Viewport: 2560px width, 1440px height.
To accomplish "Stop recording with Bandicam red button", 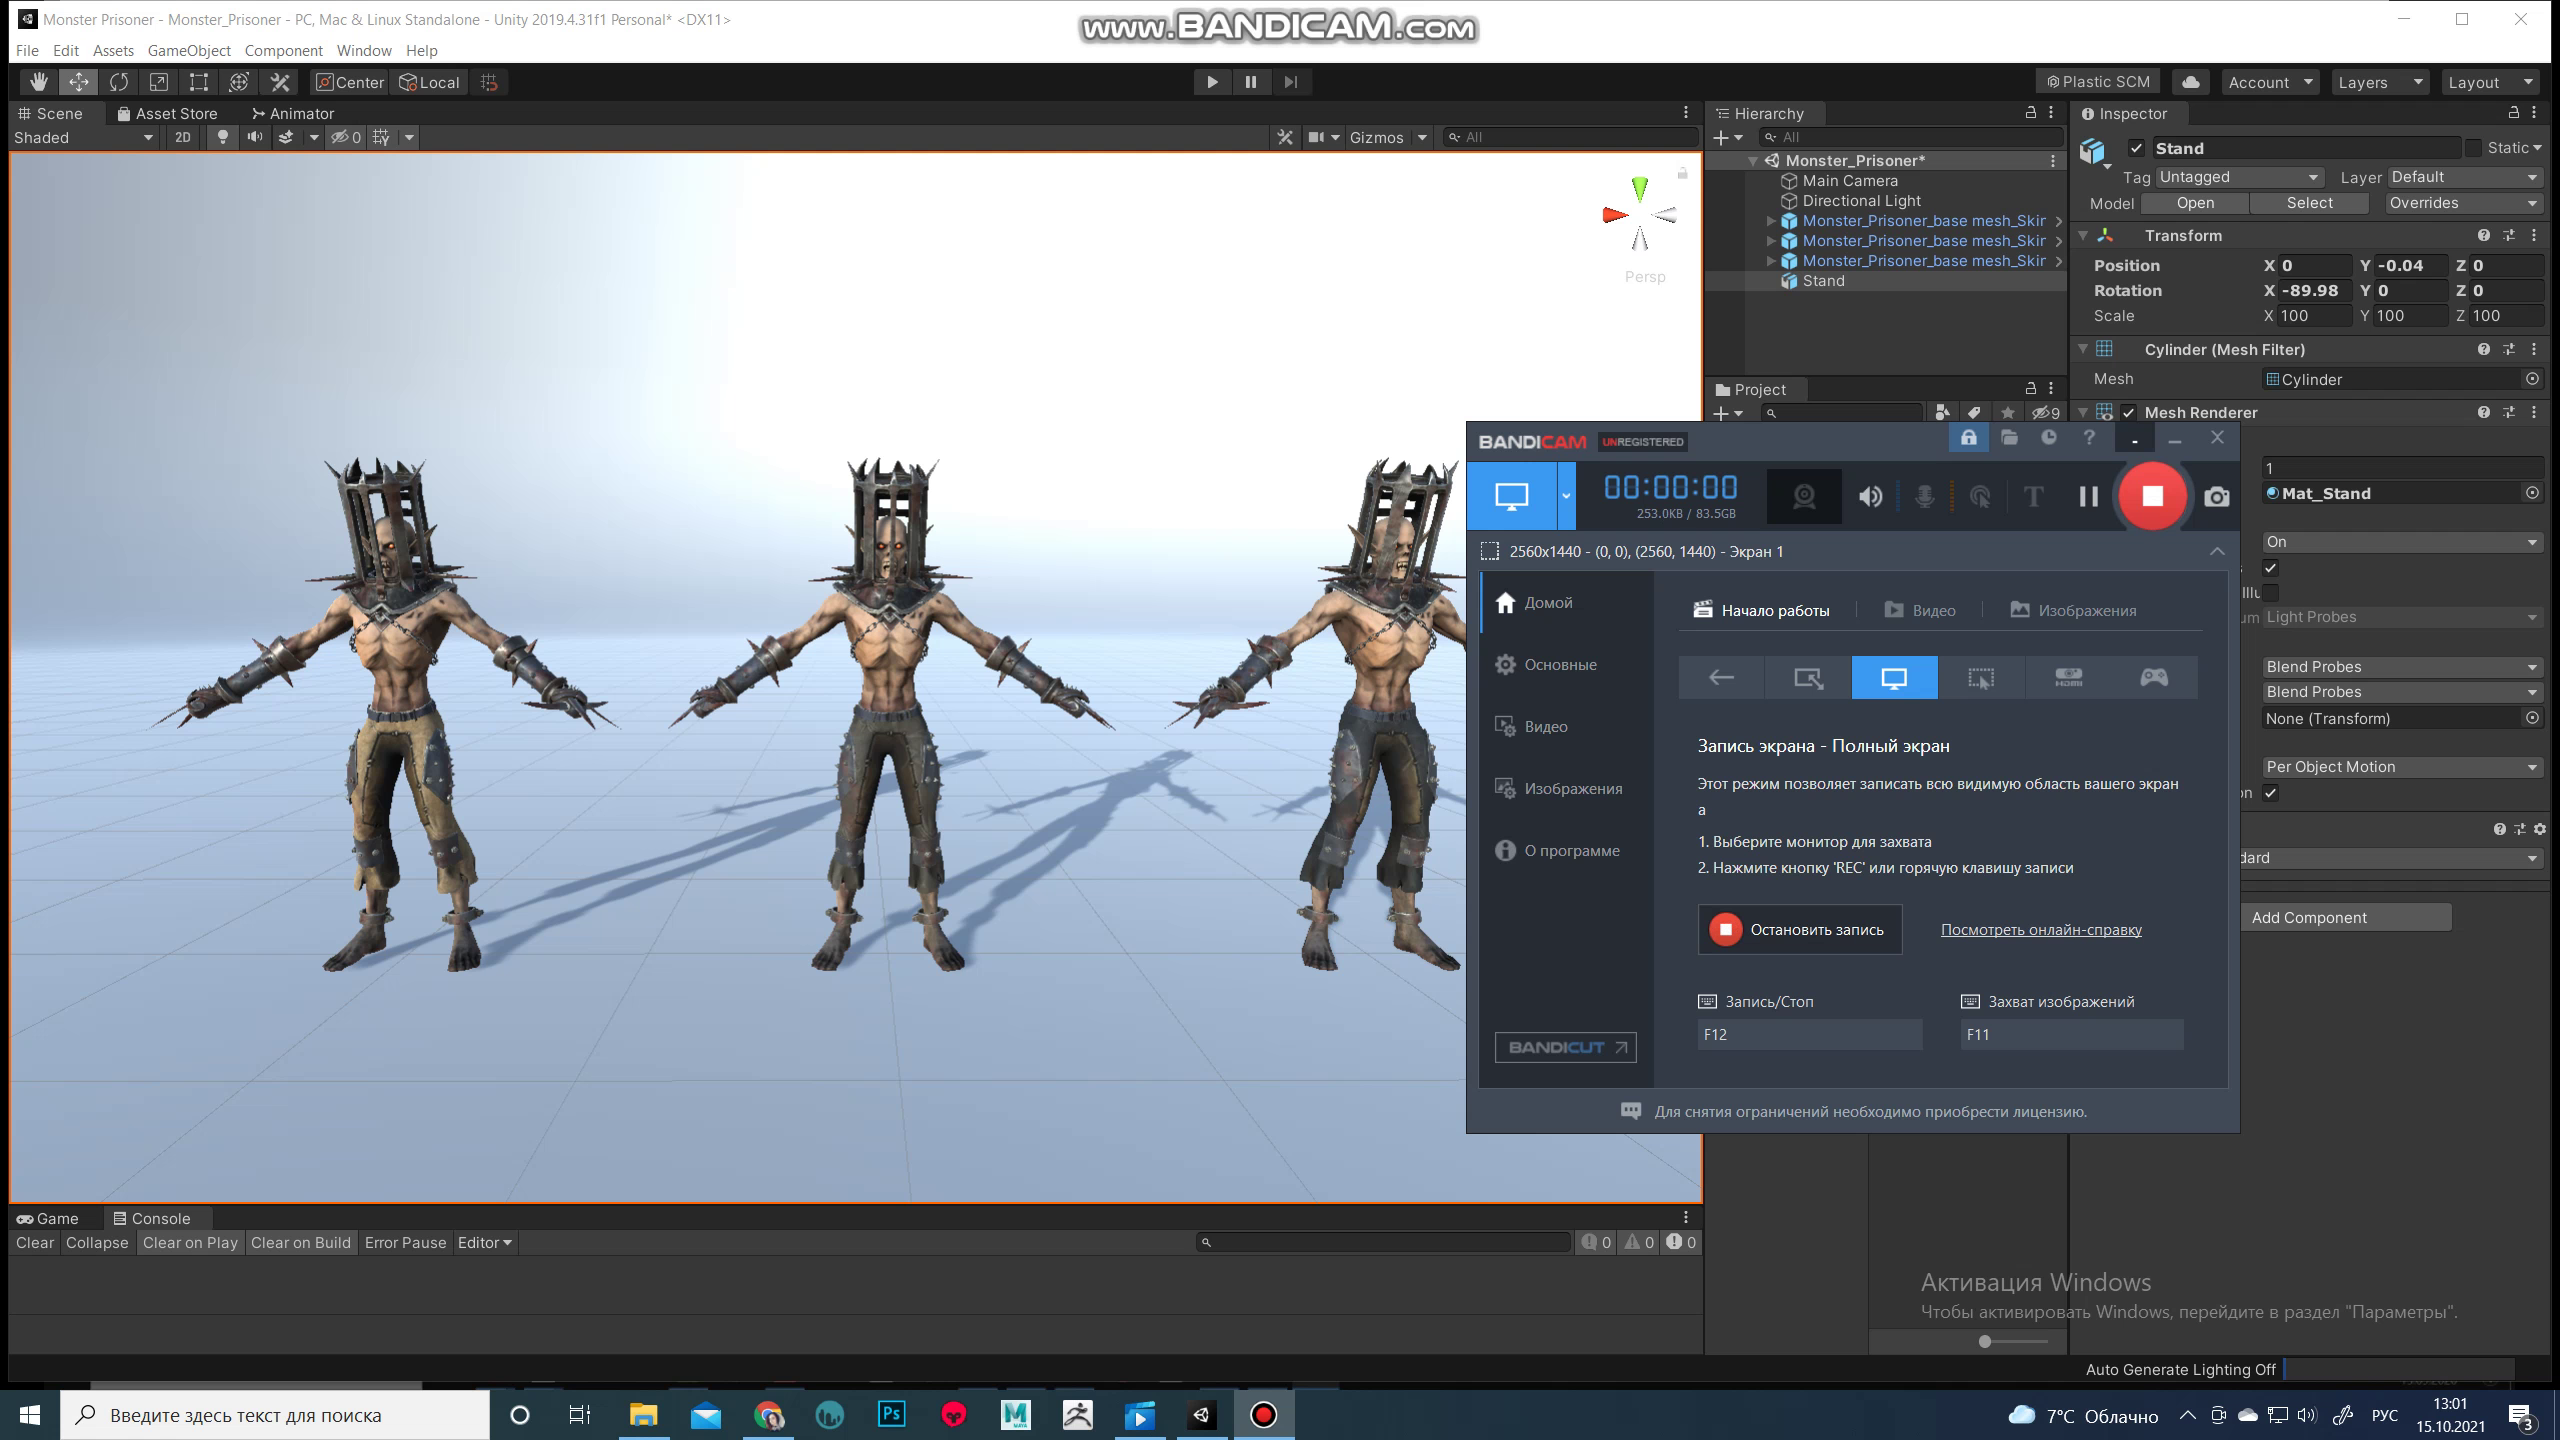I will pyautogui.click(x=2152, y=496).
